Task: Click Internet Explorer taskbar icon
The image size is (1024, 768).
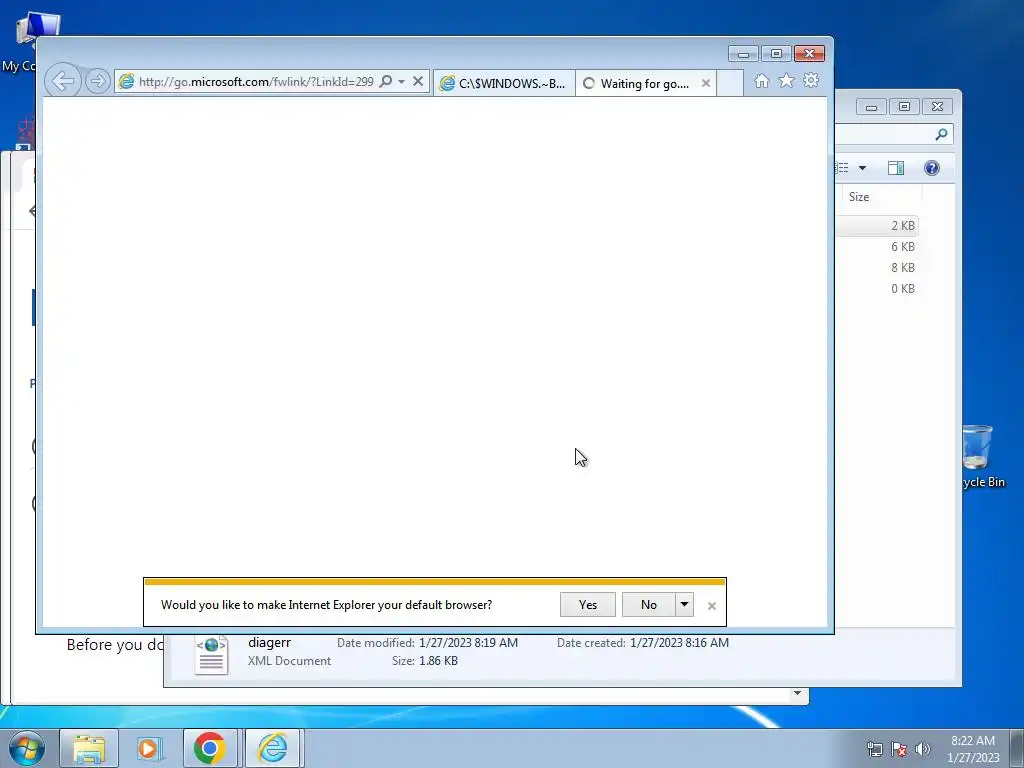Action: tap(272, 748)
